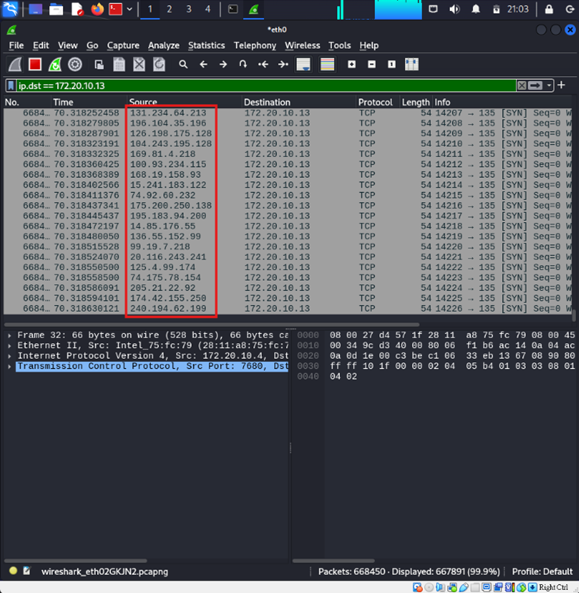Sort packets by the Protocol column header

[378, 102]
